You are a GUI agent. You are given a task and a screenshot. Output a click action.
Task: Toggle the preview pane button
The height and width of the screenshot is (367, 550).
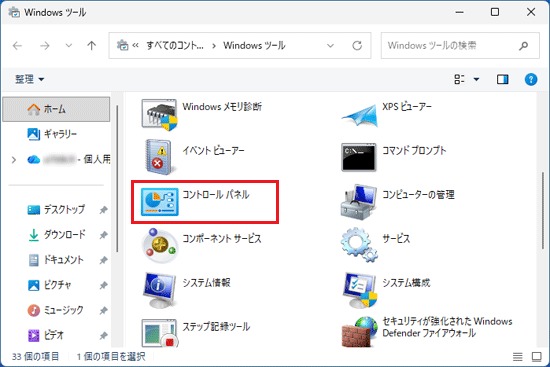(x=502, y=79)
